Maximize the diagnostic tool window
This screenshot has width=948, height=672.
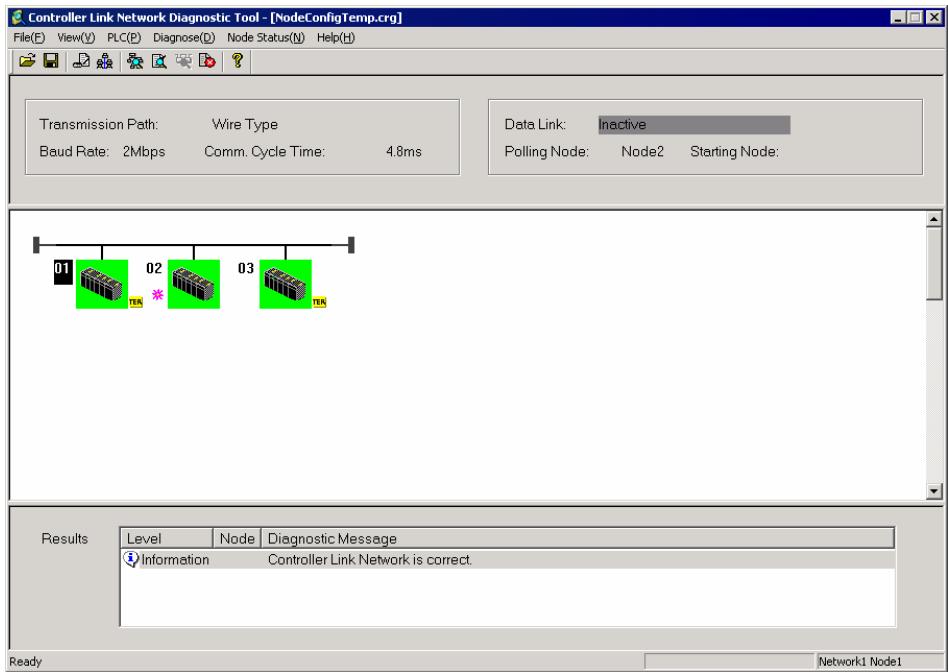click(x=915, y=18)
